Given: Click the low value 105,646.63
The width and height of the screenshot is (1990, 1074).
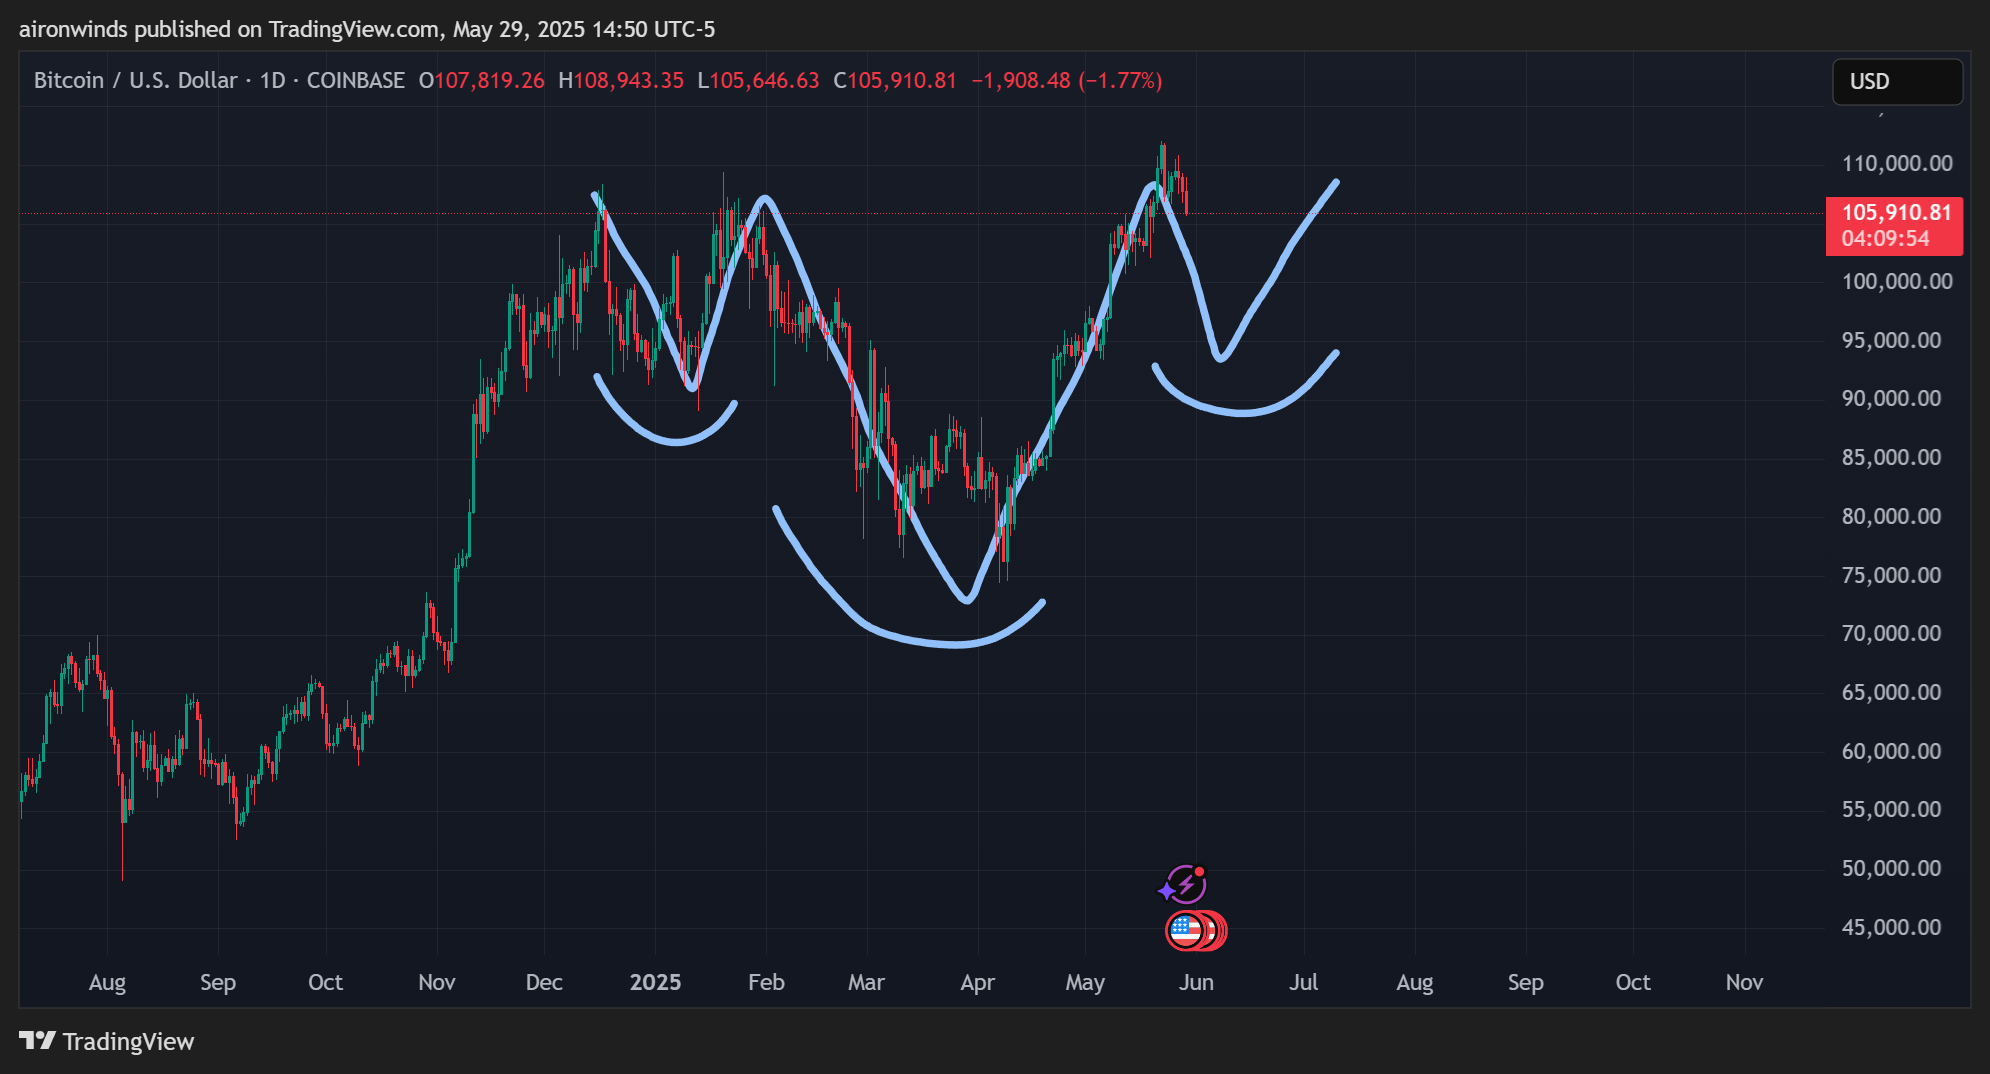Looking at the screenshot, I should tap(764, 80).
